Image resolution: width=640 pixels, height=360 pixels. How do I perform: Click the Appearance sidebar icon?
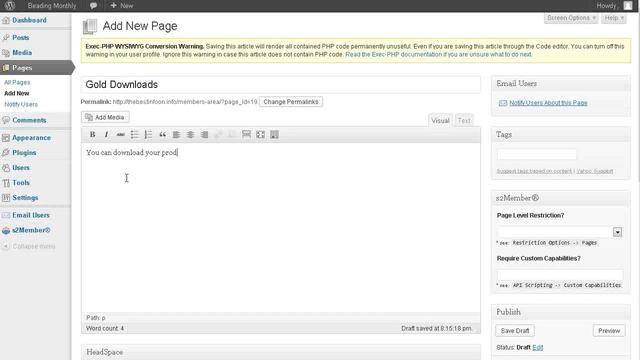point(6,138)
